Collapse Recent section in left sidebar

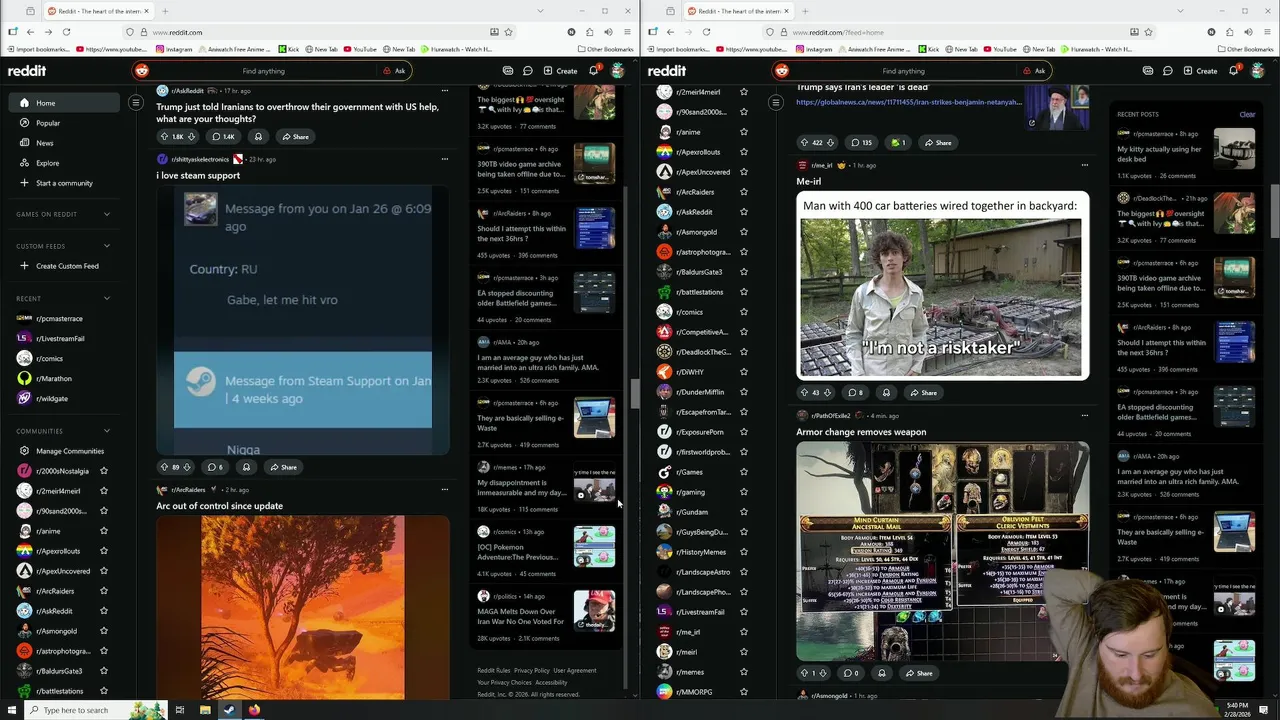pyautogui.click(x=107, y=298)
